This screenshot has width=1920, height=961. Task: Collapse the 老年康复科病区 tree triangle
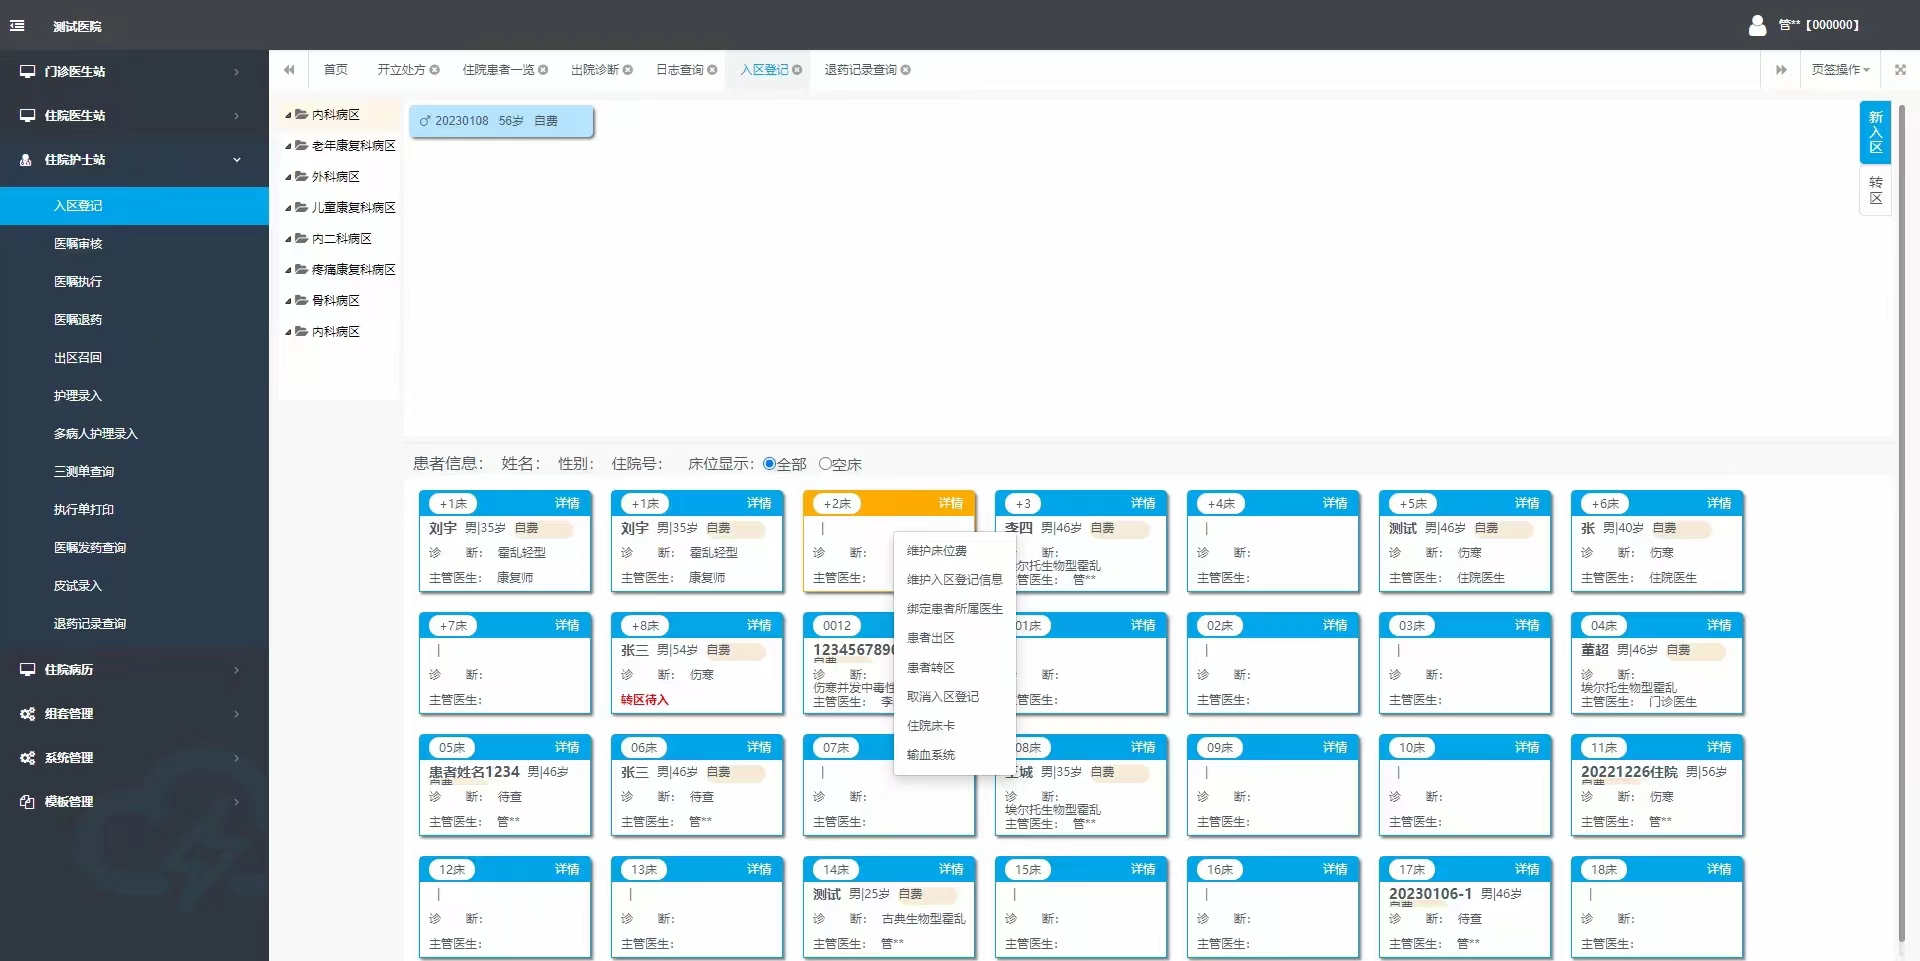tap(288, 146)
